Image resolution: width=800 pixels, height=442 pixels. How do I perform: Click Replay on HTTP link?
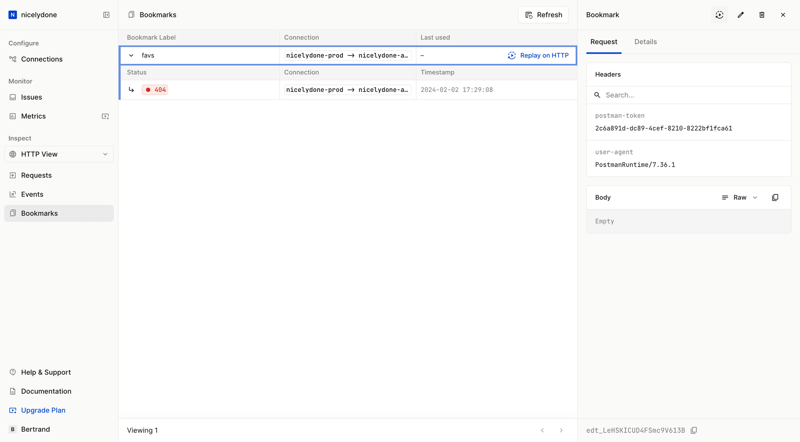click(538, 56)
